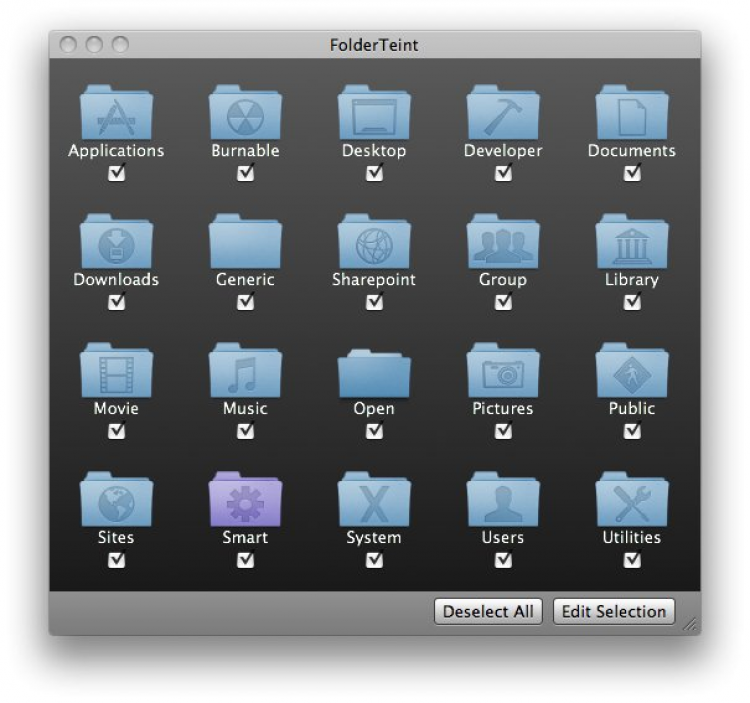Click the Music folder icon
Screen dimensions: 750x703
[245, 370]
